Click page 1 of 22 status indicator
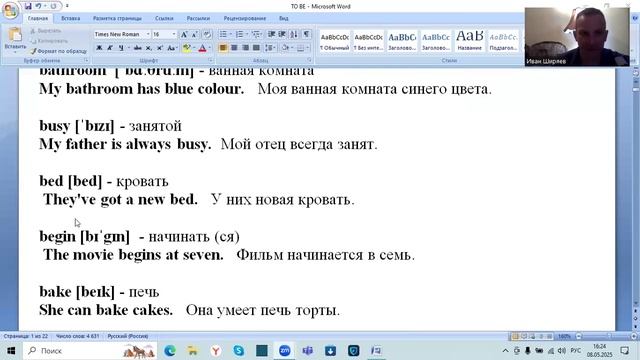Screen dimensions: 640x360 pos(26,336)
